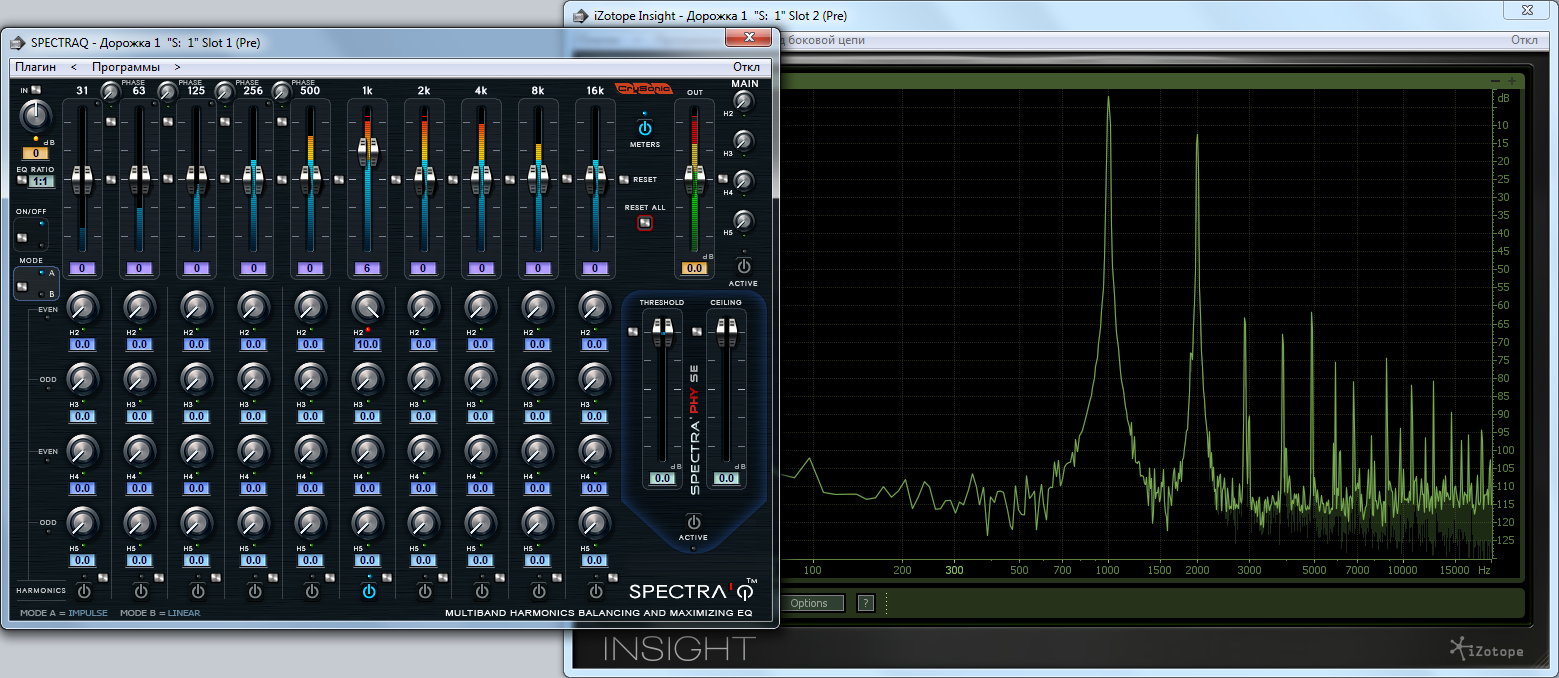The height and width of the screenshot is (678, 1559).
Task: Open the Программы menu
Action: 126,67
